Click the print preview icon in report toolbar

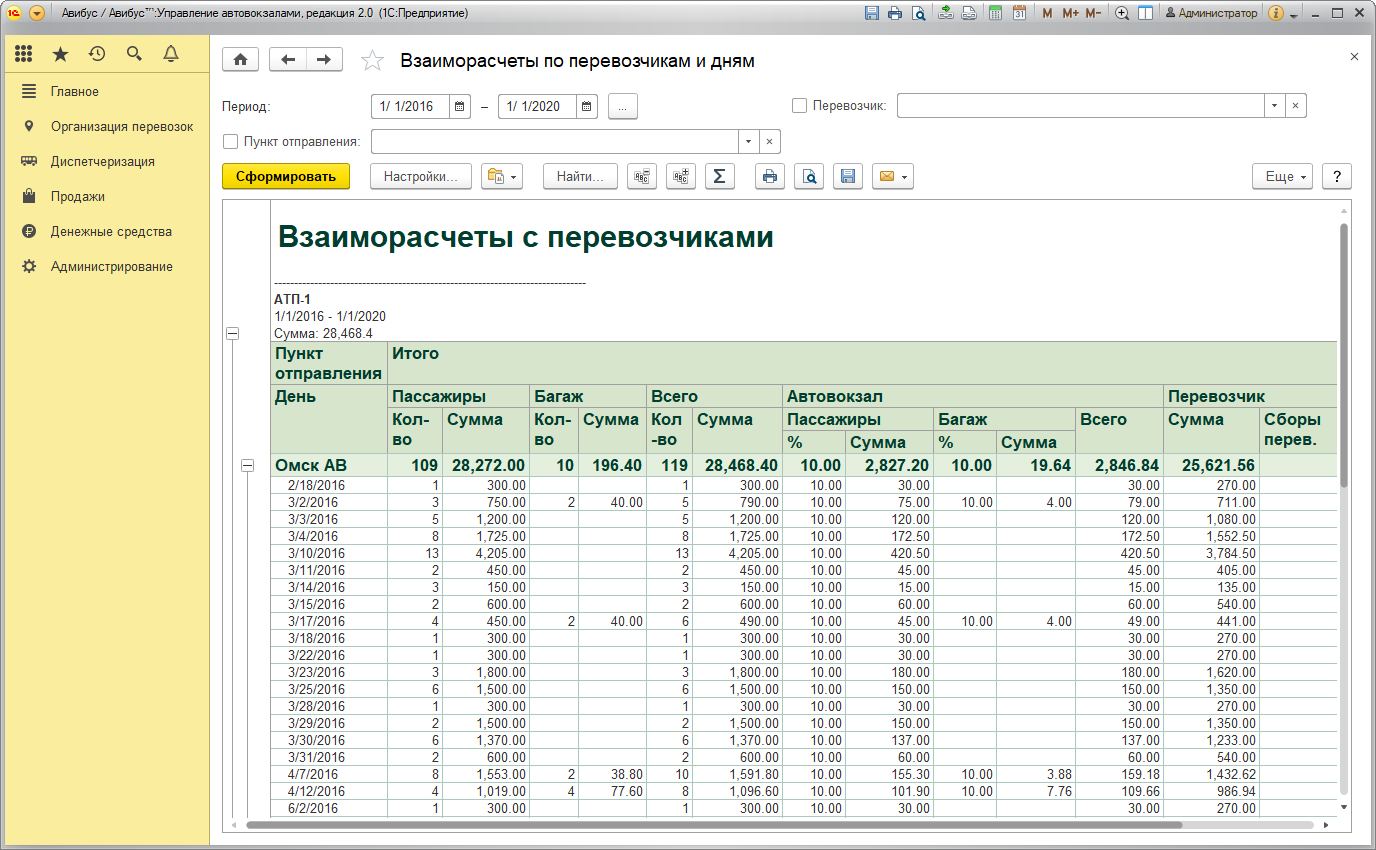click(x=809, y=177)
